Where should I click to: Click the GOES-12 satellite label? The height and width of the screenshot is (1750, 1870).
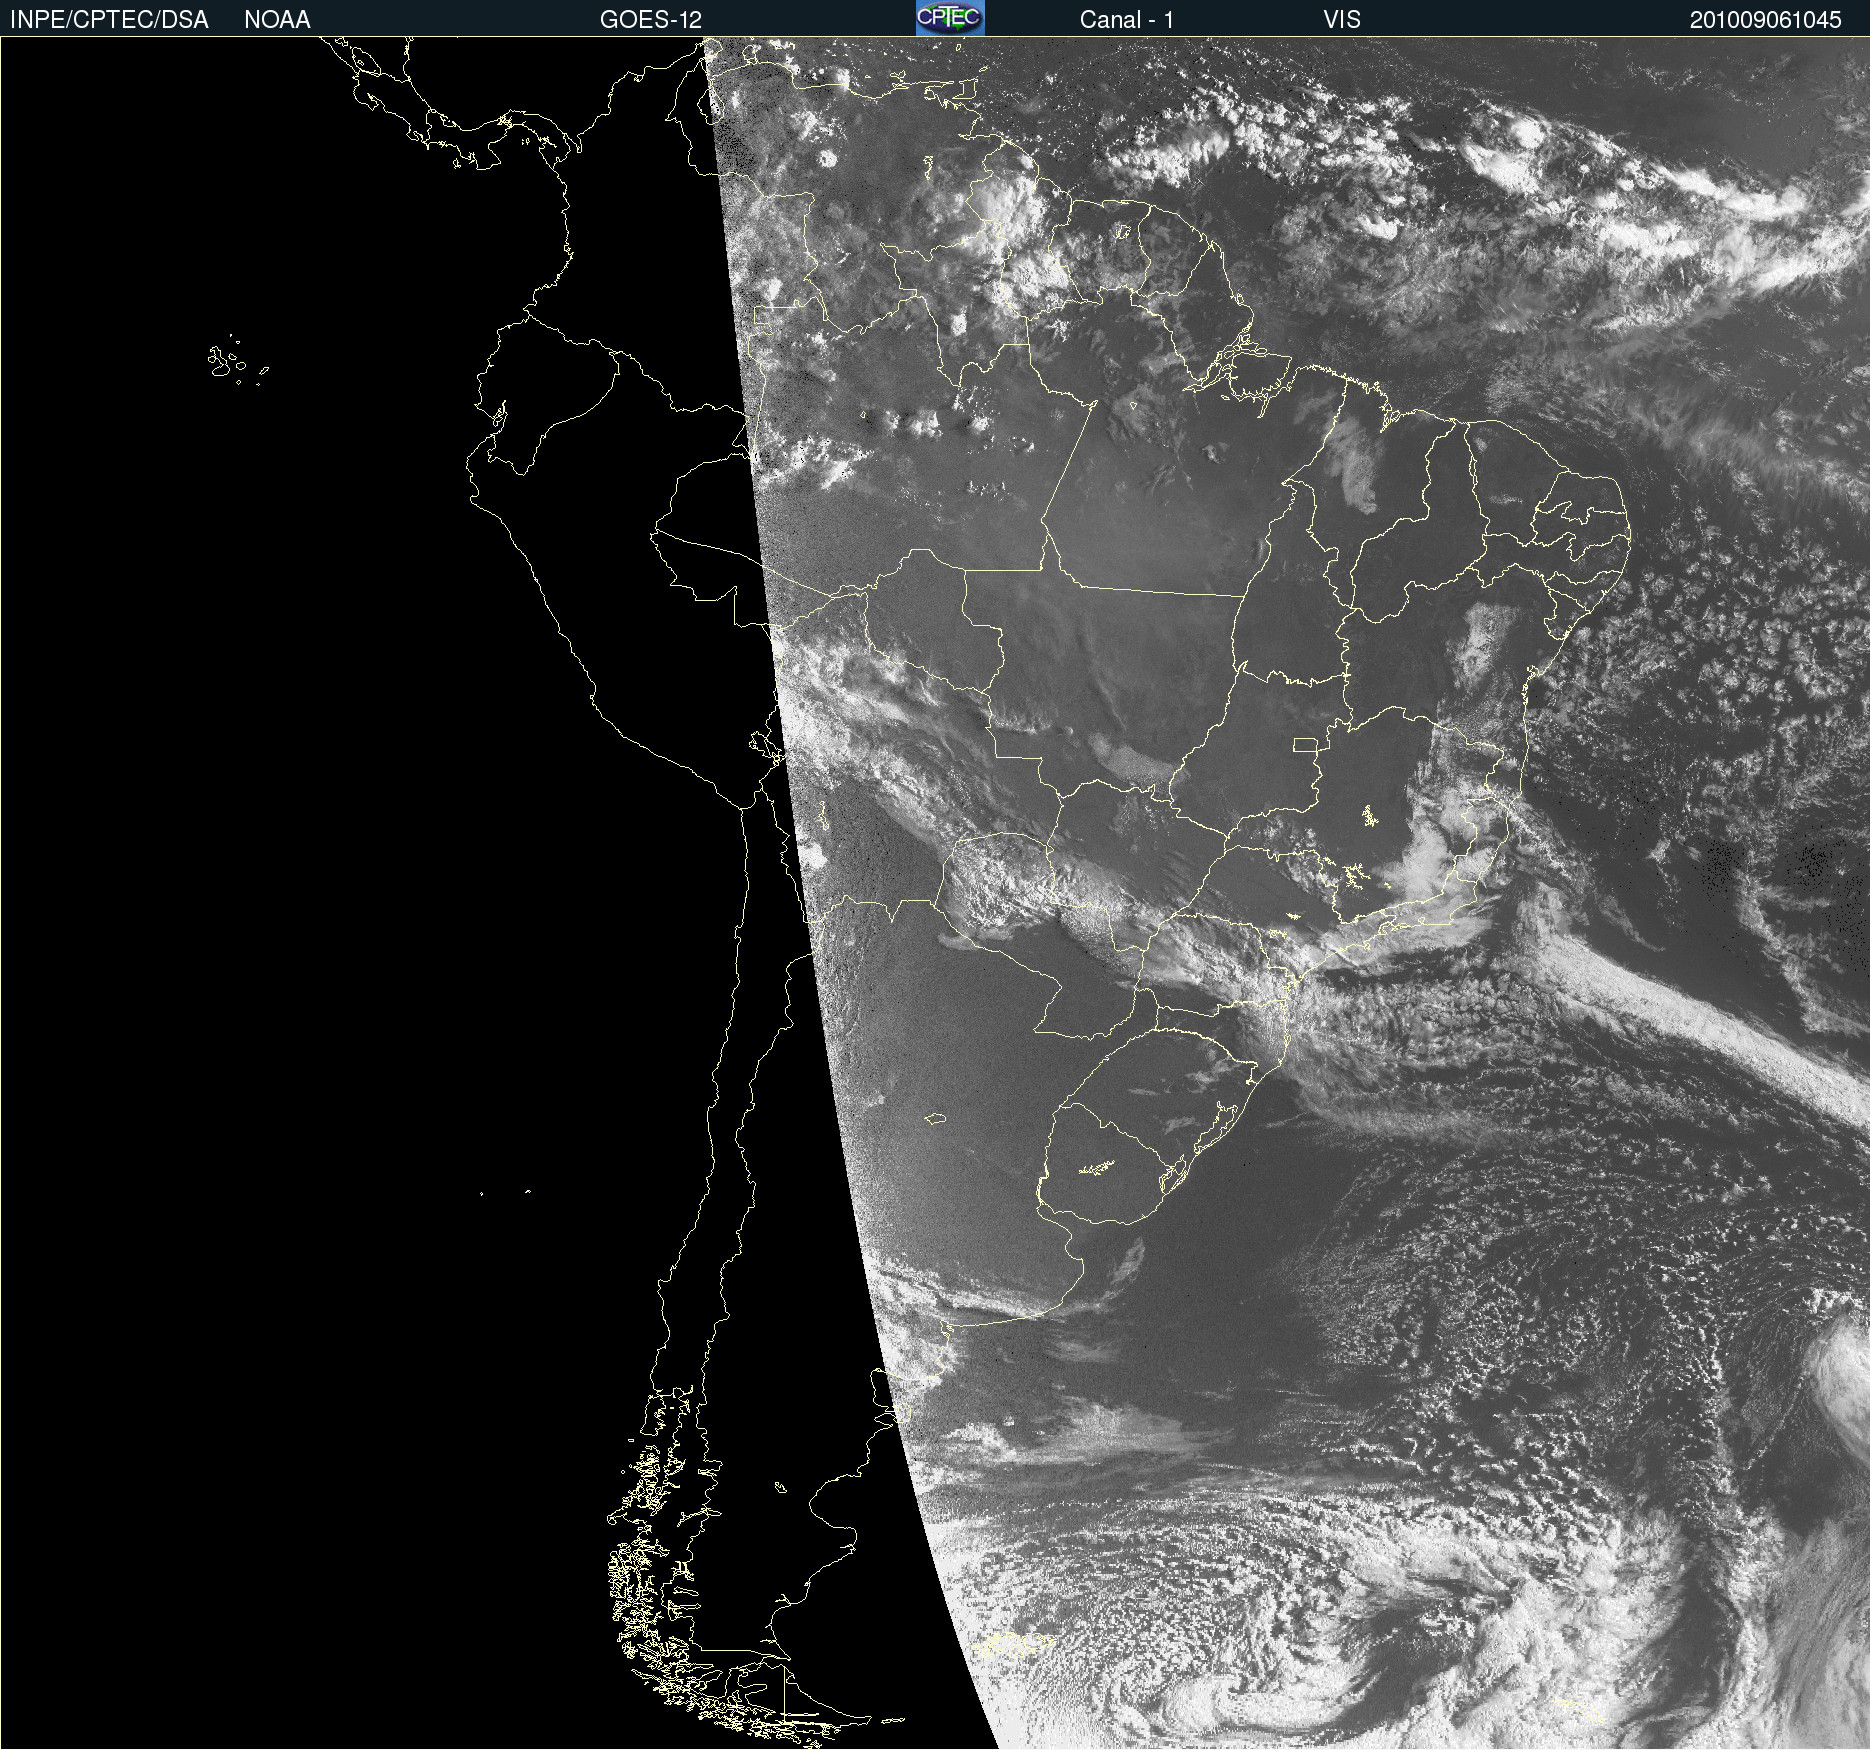tap(651, 20)
